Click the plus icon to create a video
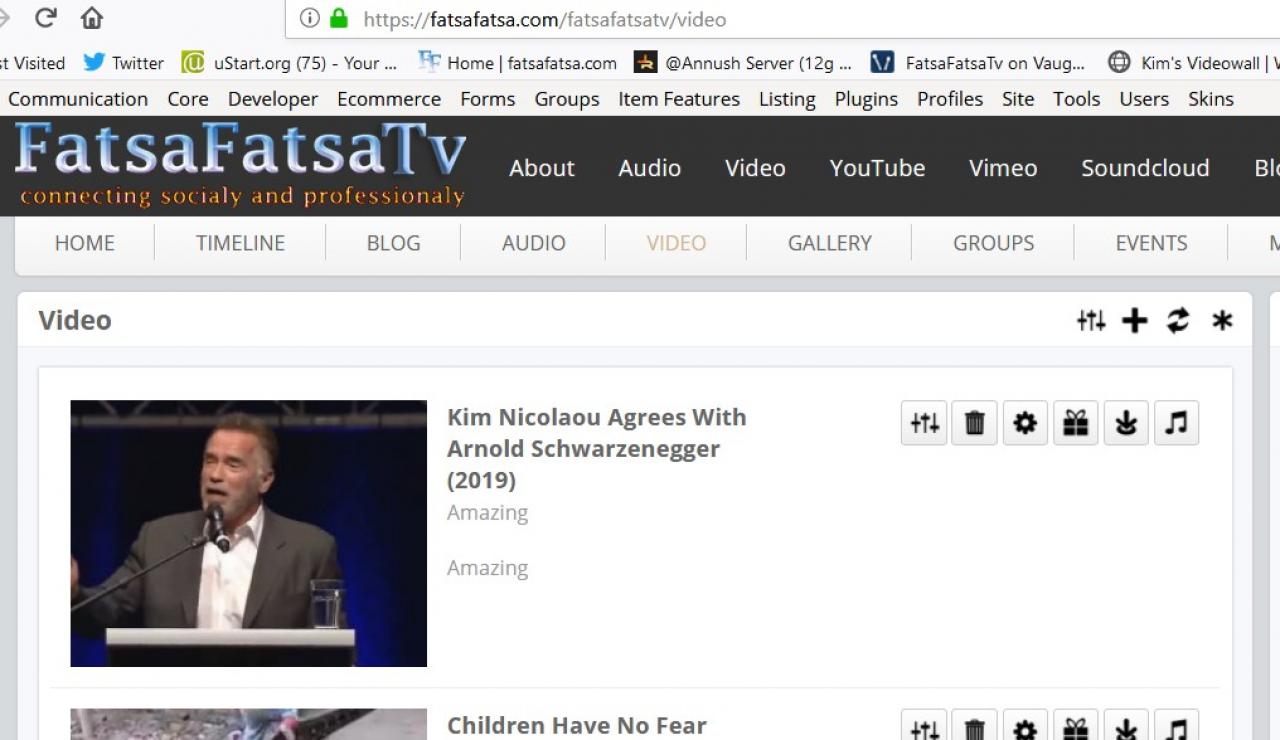 [1134, 321]
